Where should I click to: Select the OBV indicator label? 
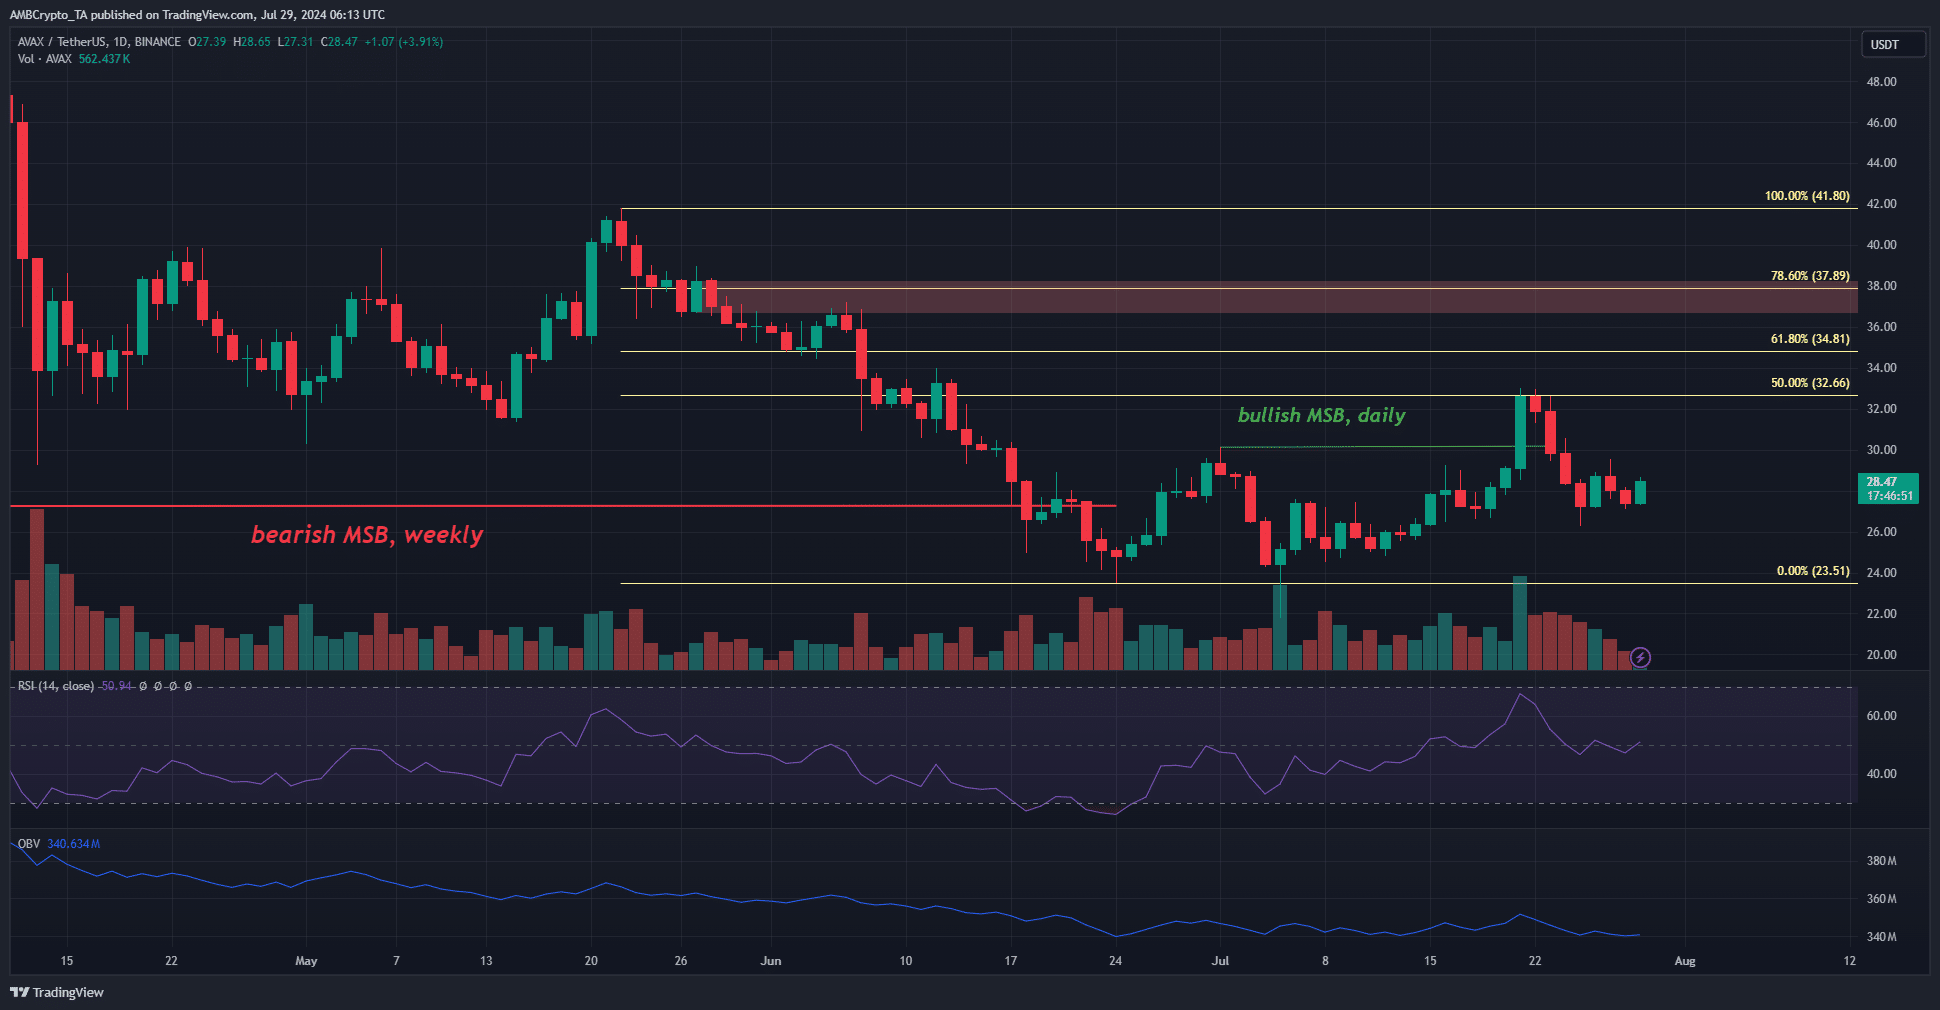click(x=29, y=844)
